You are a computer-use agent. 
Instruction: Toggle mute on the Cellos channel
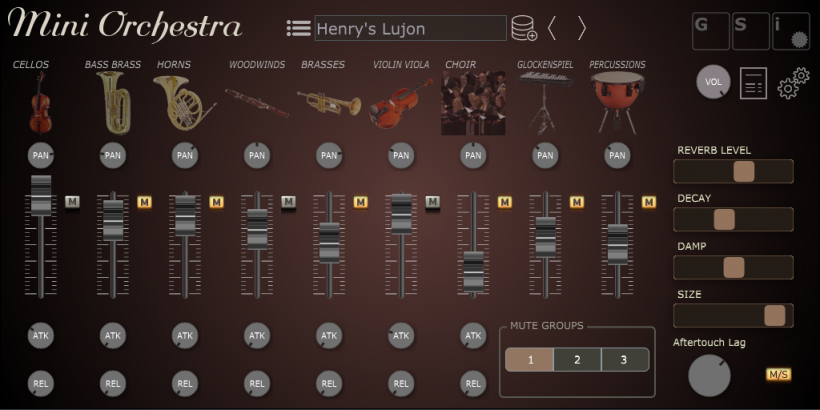click(x=72, y=202)
